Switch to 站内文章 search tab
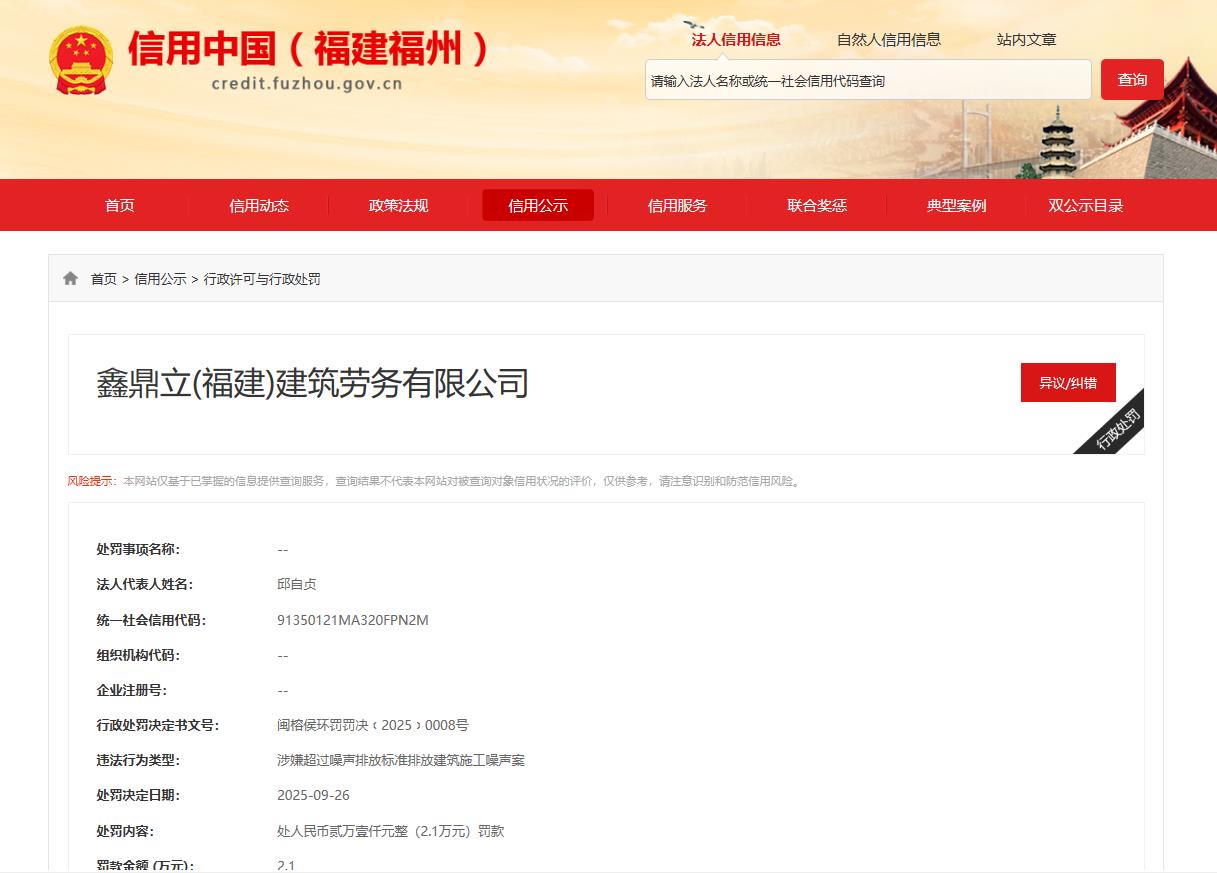The width and height of the screenshot is (1217, 873). 1026,40
